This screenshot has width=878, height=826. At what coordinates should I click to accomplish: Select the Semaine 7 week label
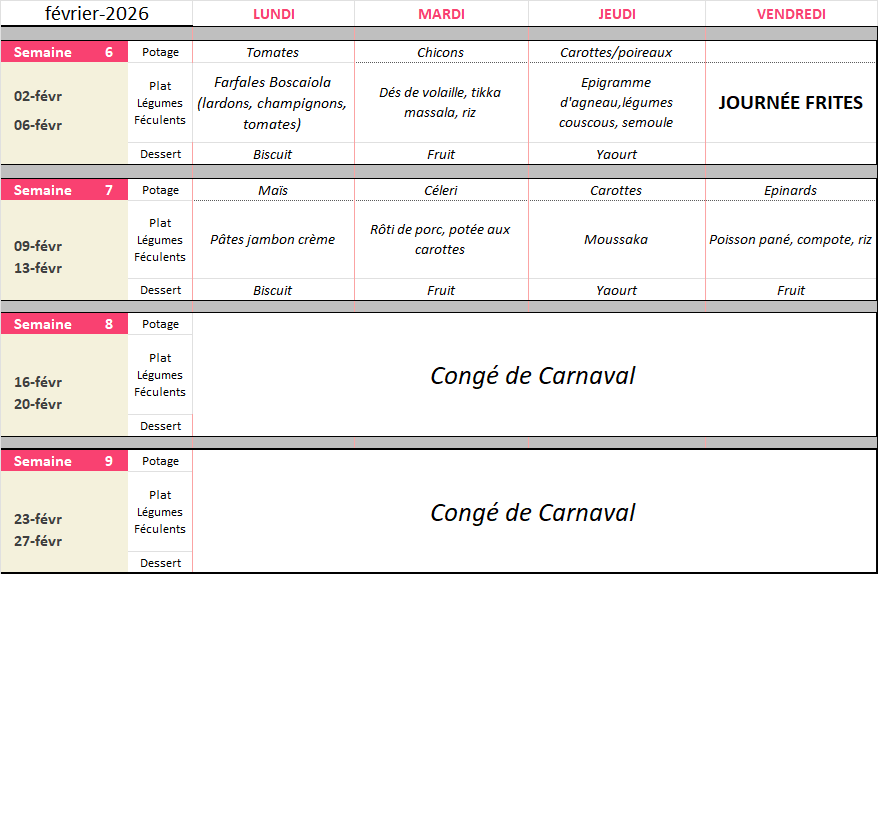coord(64,190)
